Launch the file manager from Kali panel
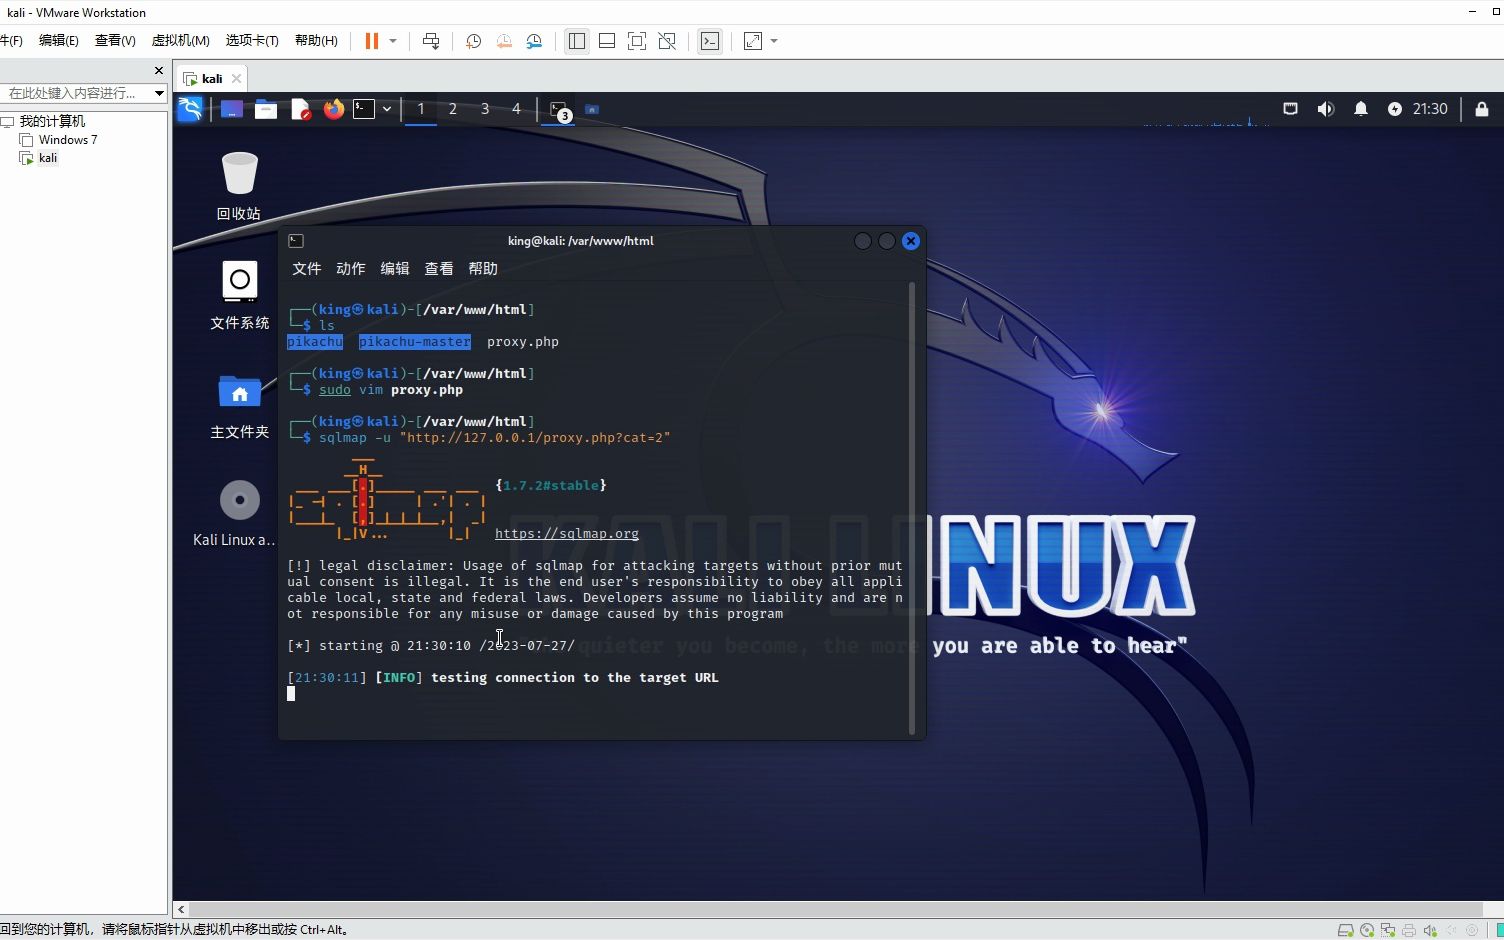Screen dimensions: 1504x940 (266, 109)
